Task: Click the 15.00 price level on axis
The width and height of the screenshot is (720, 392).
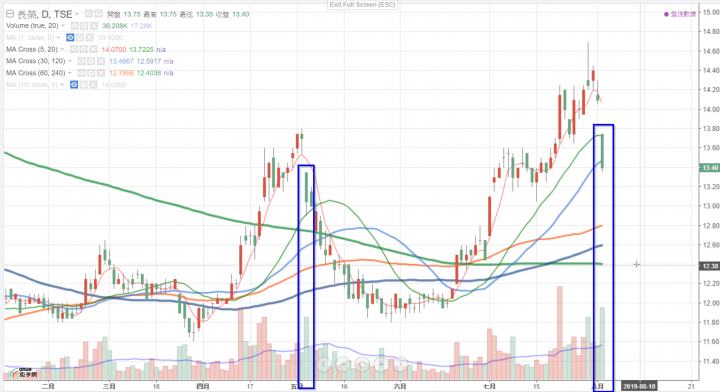Action: pyautogui.click(x=710, y=12)
